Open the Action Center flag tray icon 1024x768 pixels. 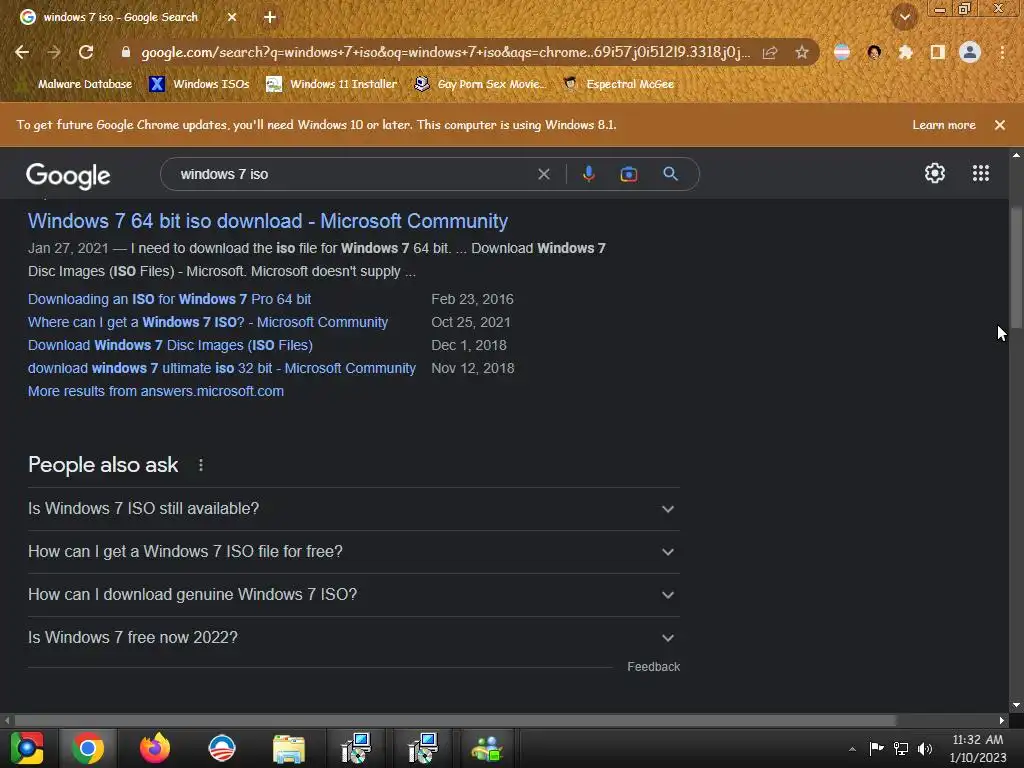click(x=876, y=748)
